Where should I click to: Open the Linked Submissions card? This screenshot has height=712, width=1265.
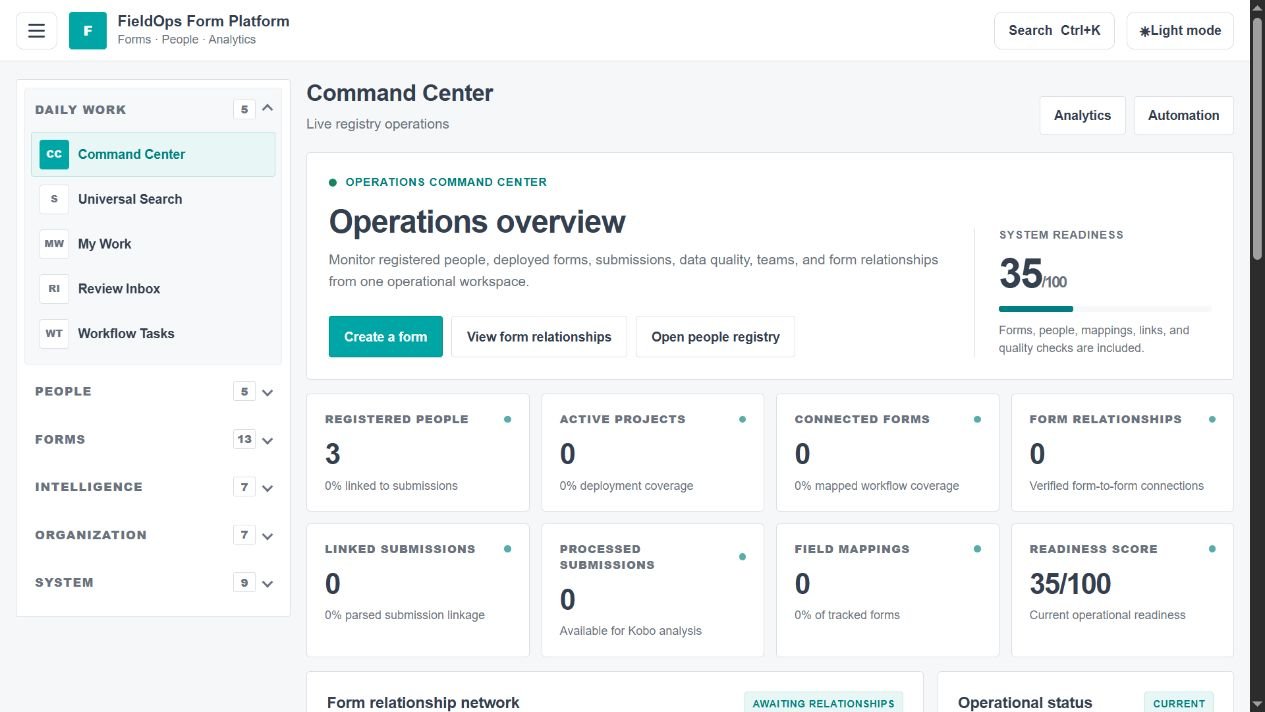(418, 590)
